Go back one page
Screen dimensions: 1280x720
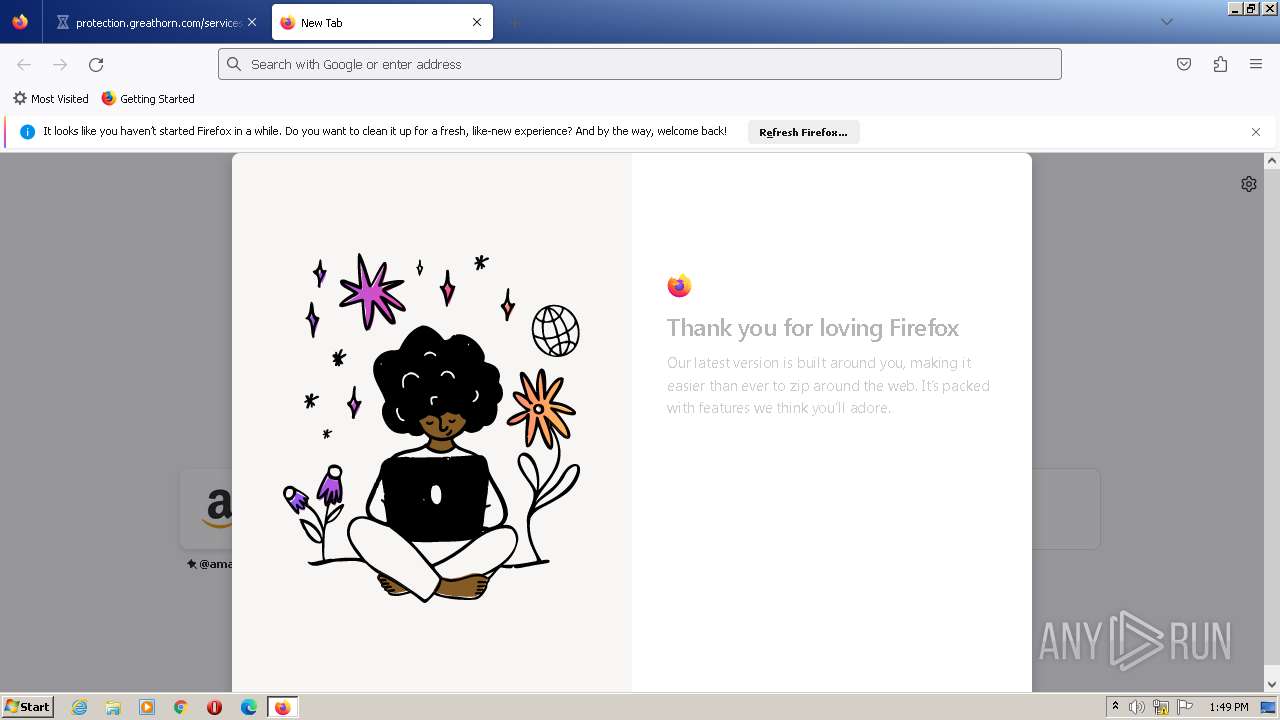point(24,64)
